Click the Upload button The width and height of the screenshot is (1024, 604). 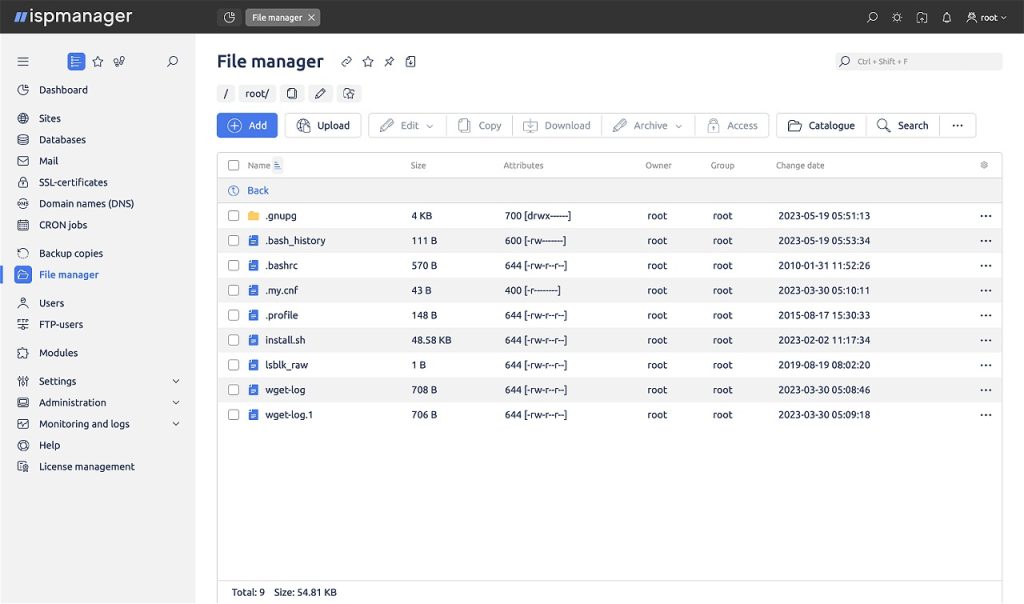[x=322, y=125]
